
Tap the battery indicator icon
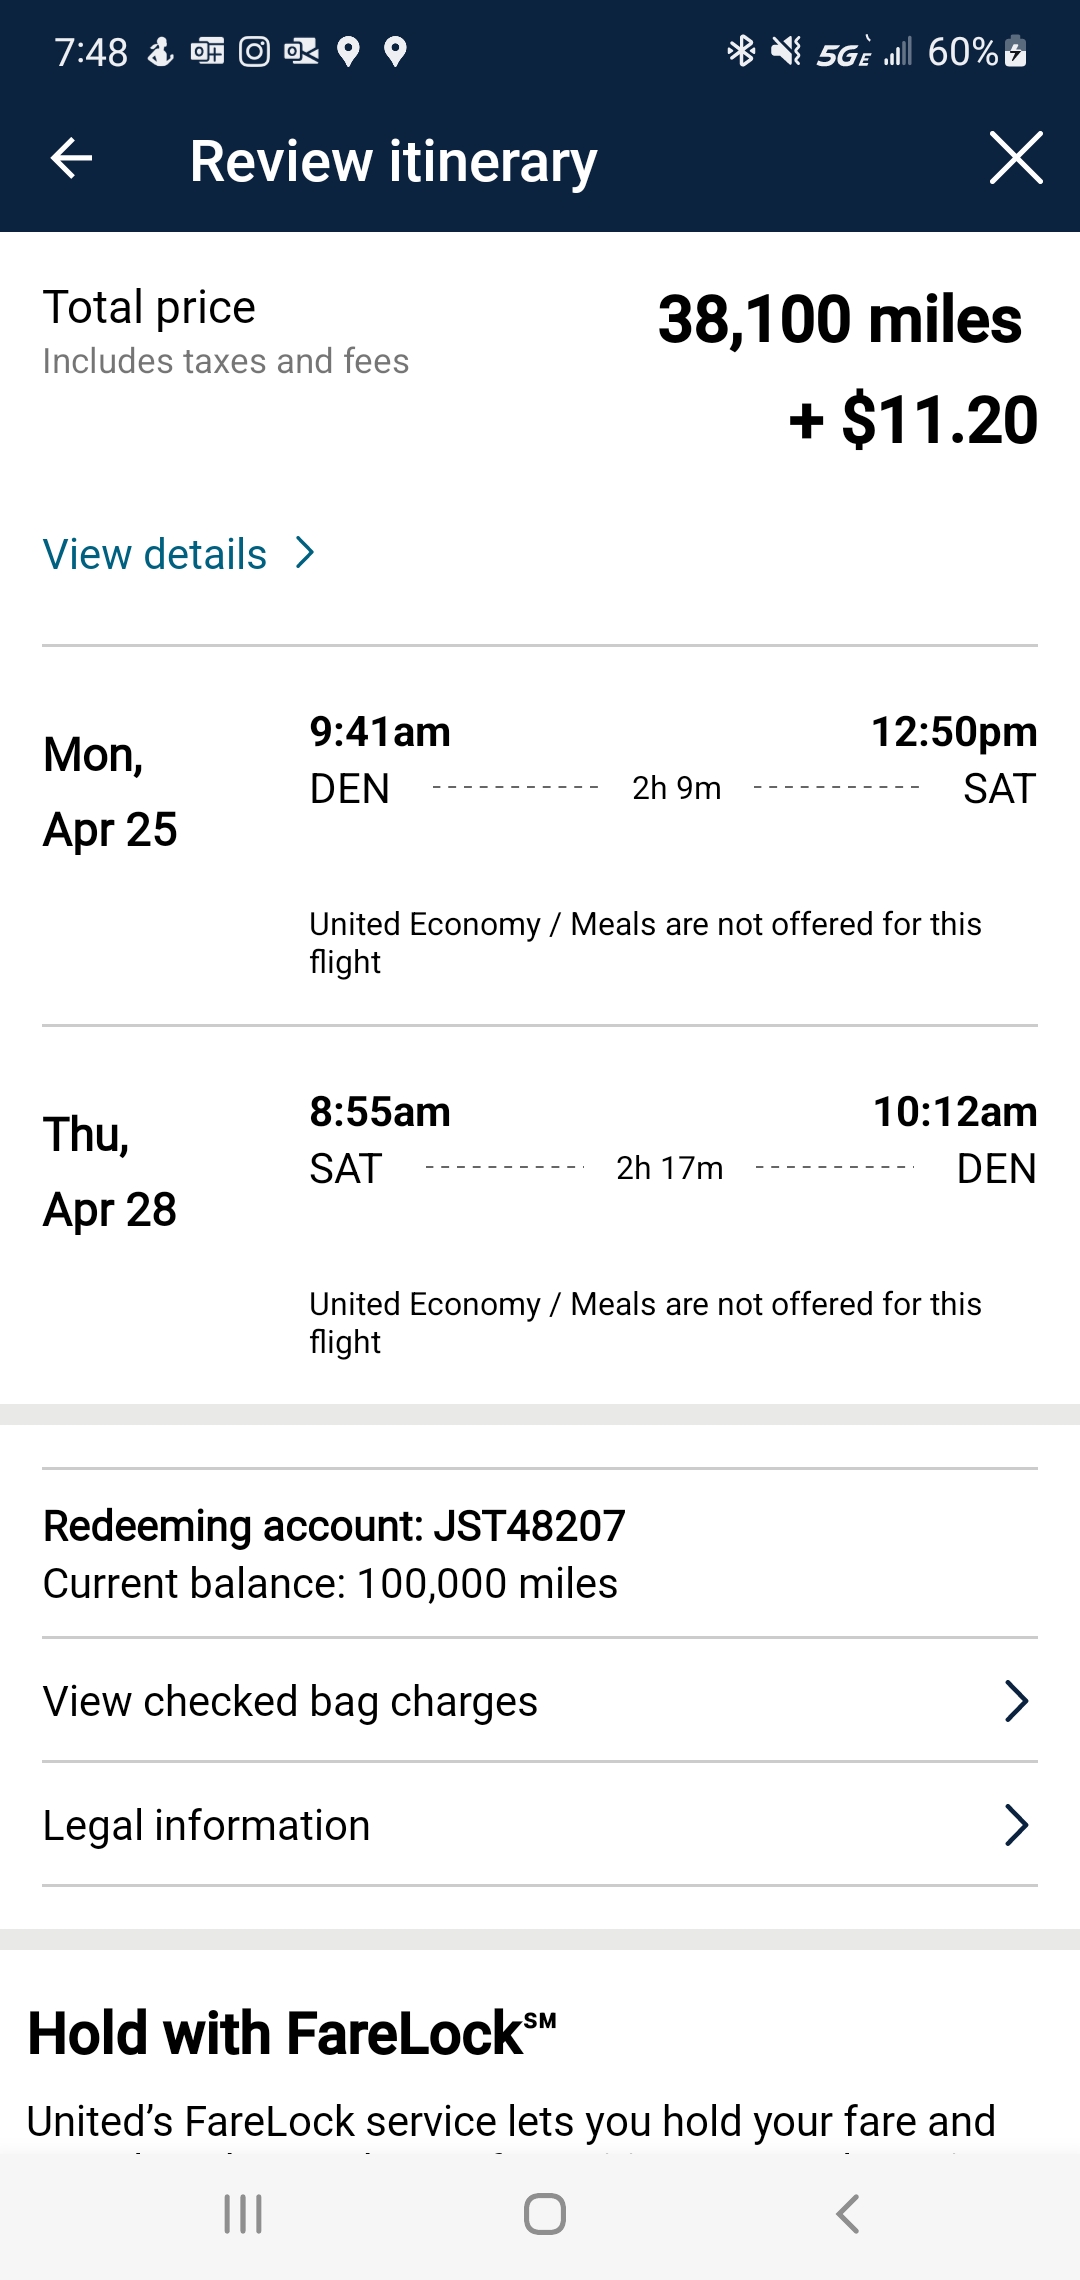click(x=1016, y=51)
